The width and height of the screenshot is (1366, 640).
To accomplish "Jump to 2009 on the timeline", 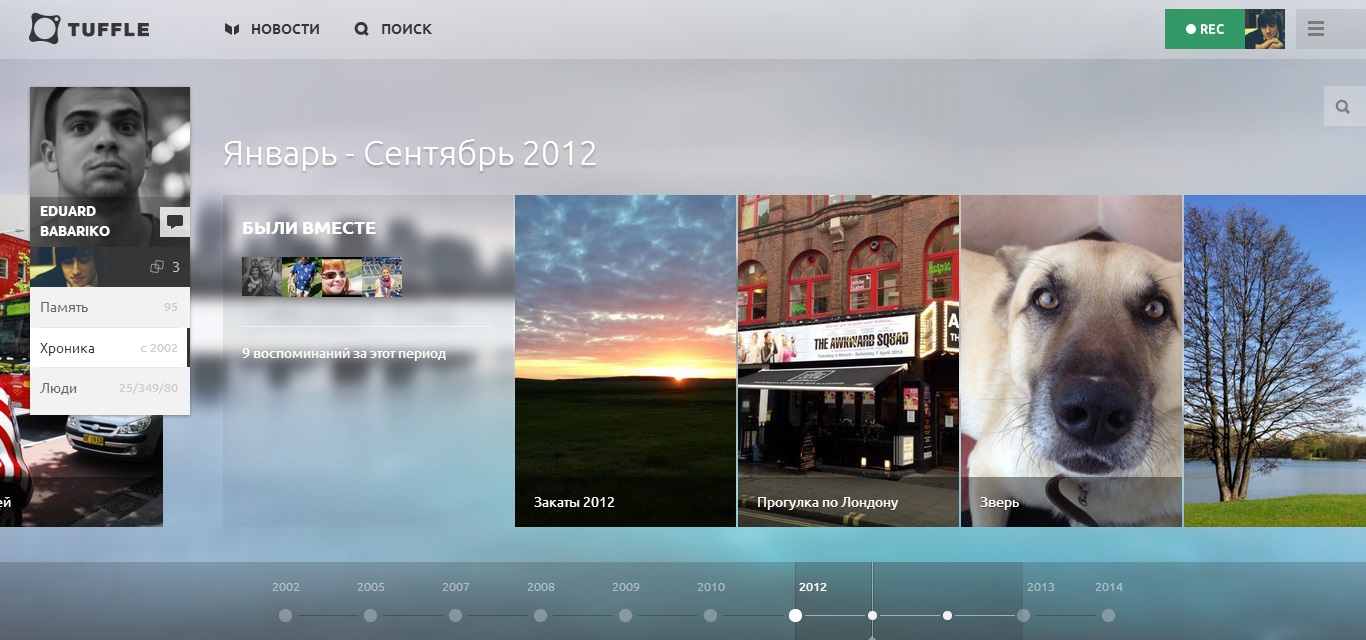I will (x=625, y=615).
